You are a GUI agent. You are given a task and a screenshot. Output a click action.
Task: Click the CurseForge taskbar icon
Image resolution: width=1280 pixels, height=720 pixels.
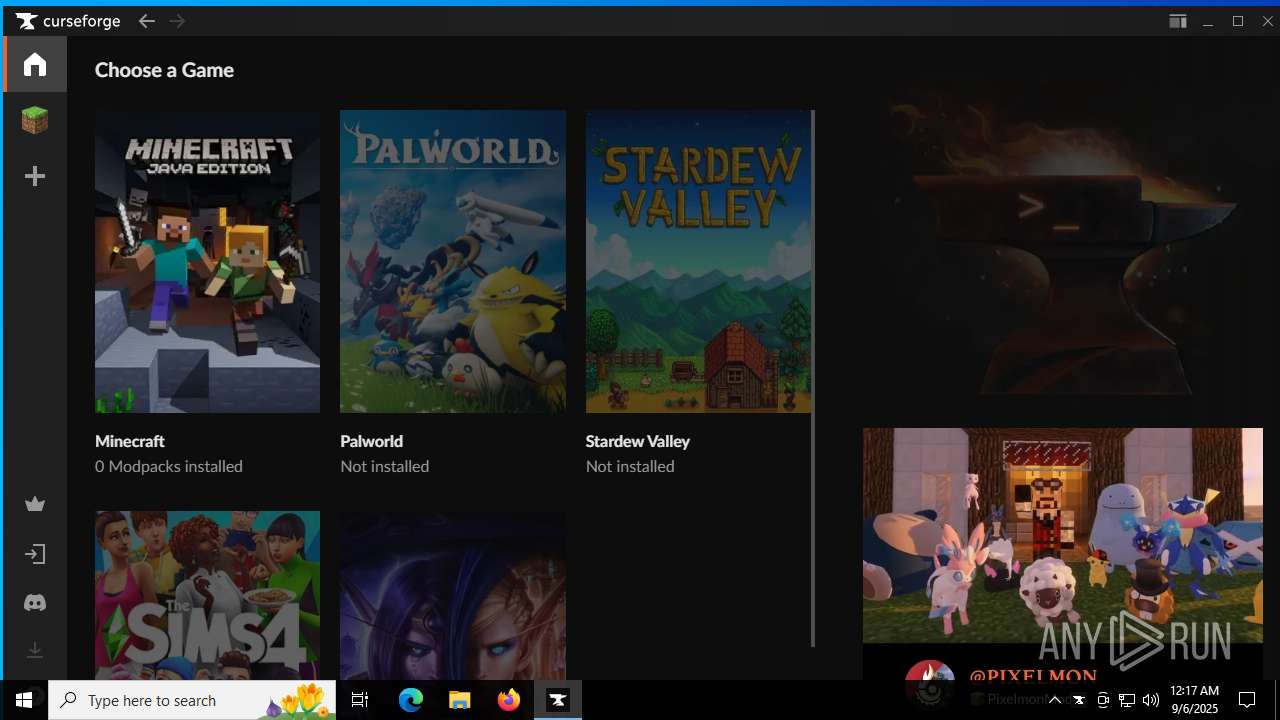[558, 700]
